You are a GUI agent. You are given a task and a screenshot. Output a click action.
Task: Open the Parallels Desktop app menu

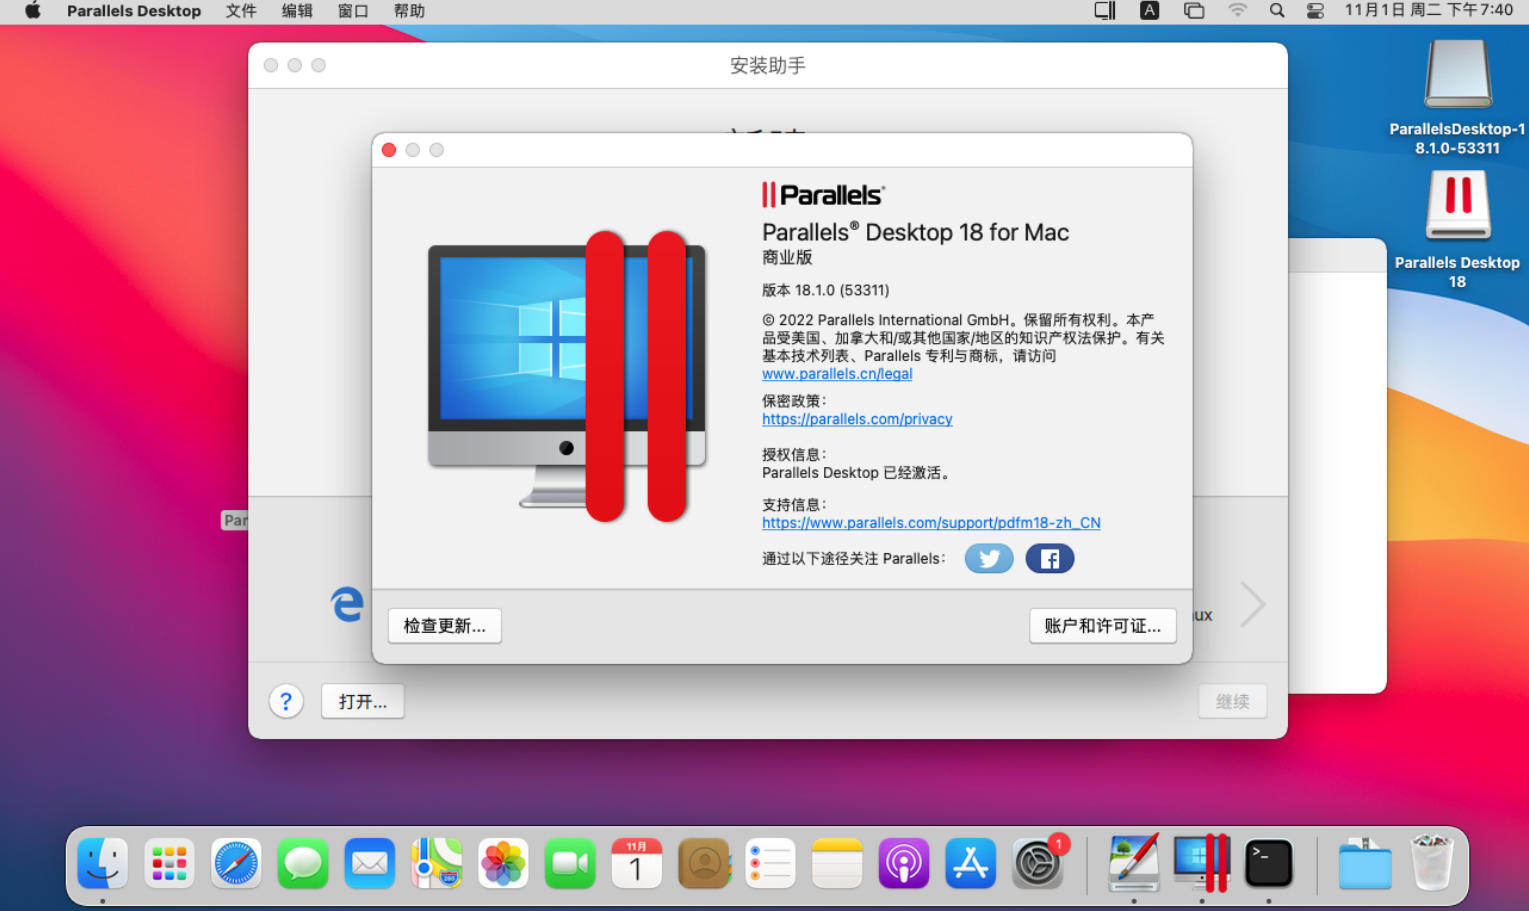click(134, 11)
